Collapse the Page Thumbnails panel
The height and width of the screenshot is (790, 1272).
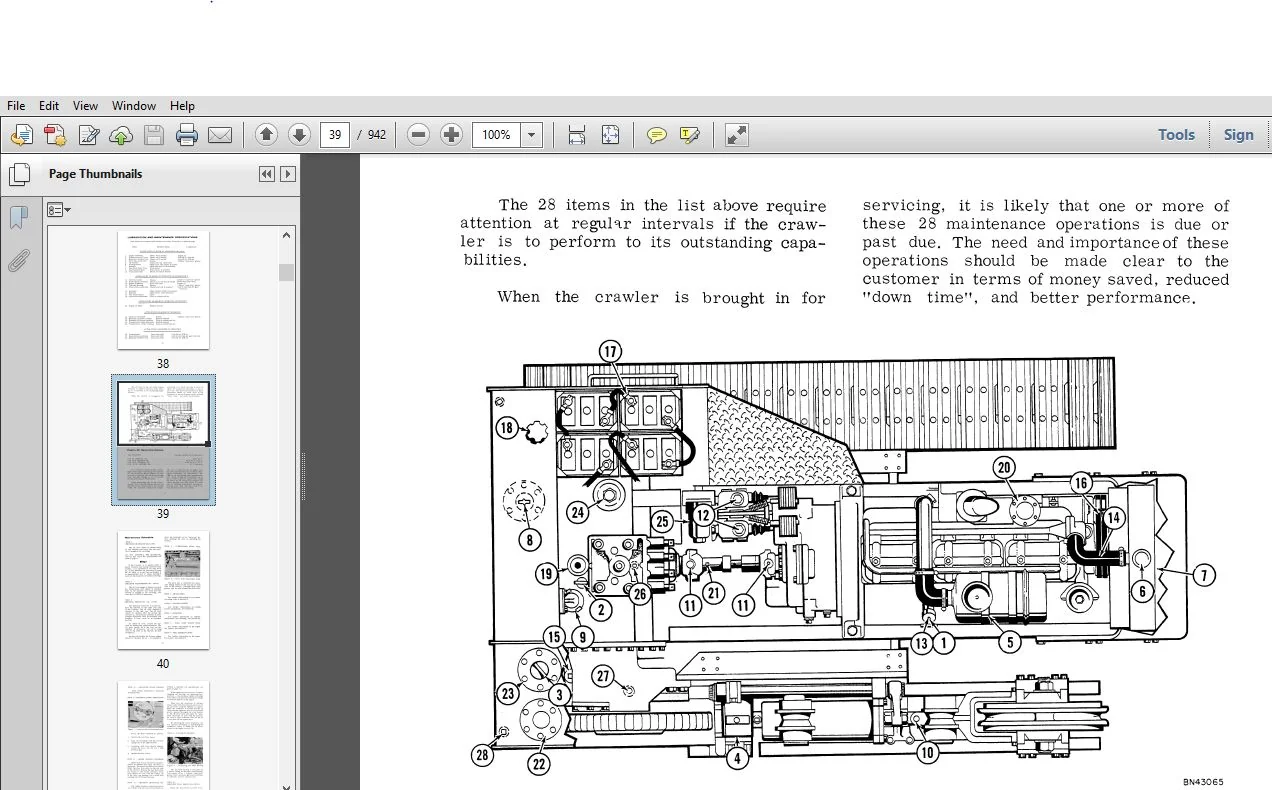pos(267,174)
